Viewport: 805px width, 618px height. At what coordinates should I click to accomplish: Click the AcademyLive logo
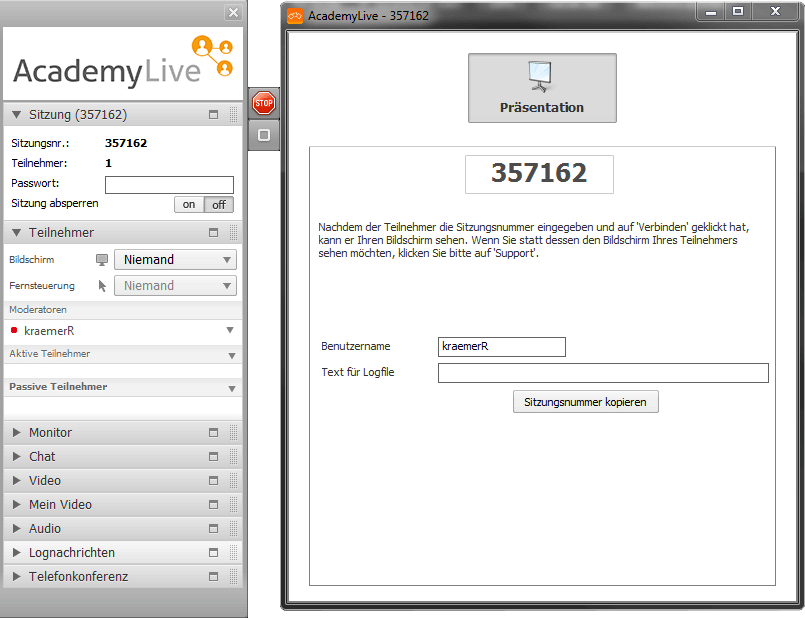click(x=123, y=63)
